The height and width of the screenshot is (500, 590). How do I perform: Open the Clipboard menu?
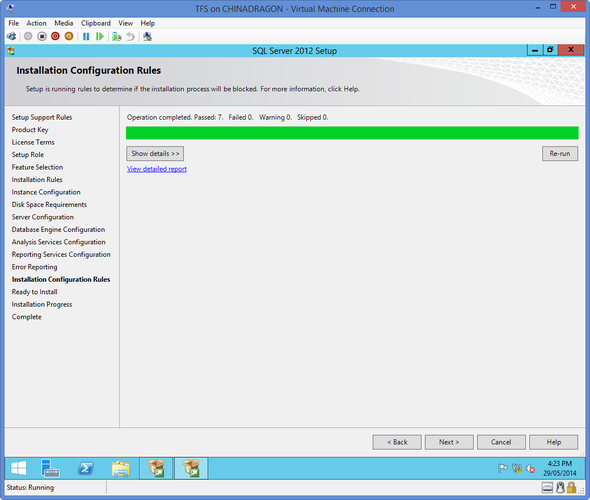[x=96, y=23]
